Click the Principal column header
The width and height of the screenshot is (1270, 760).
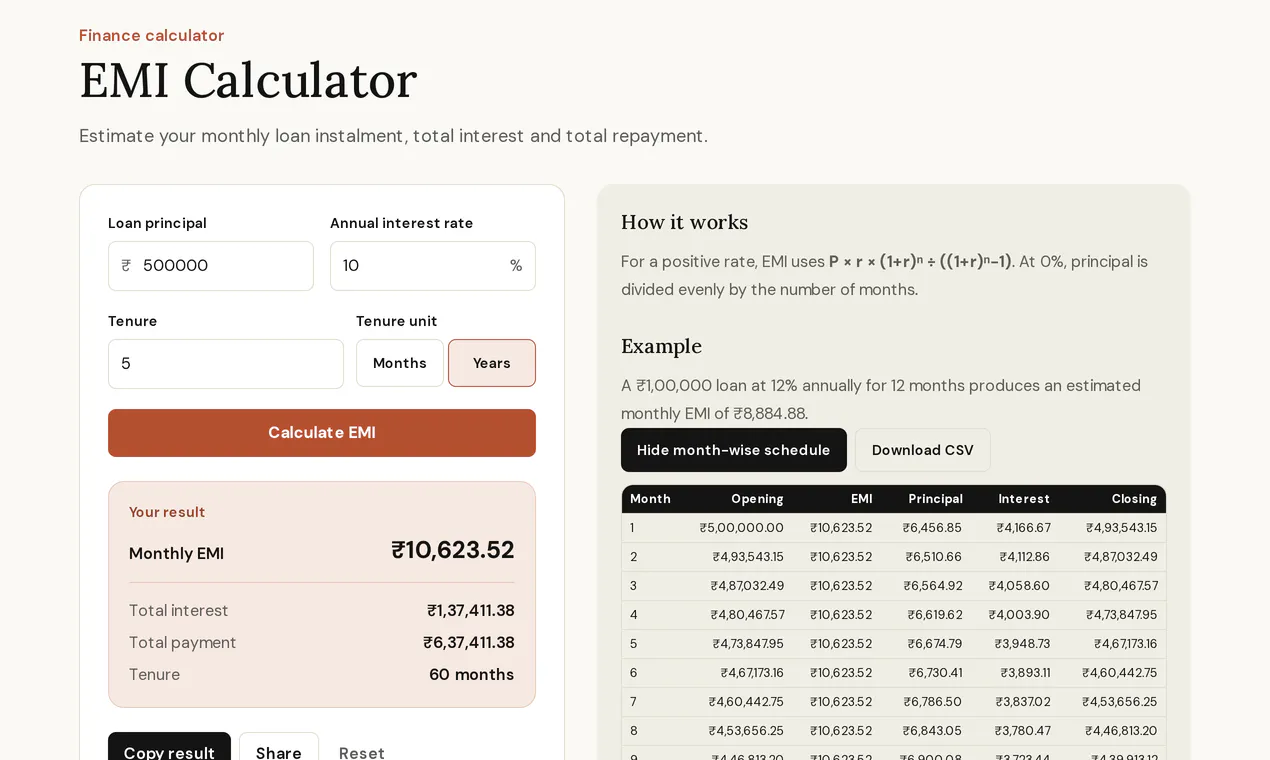click(936, 499)
